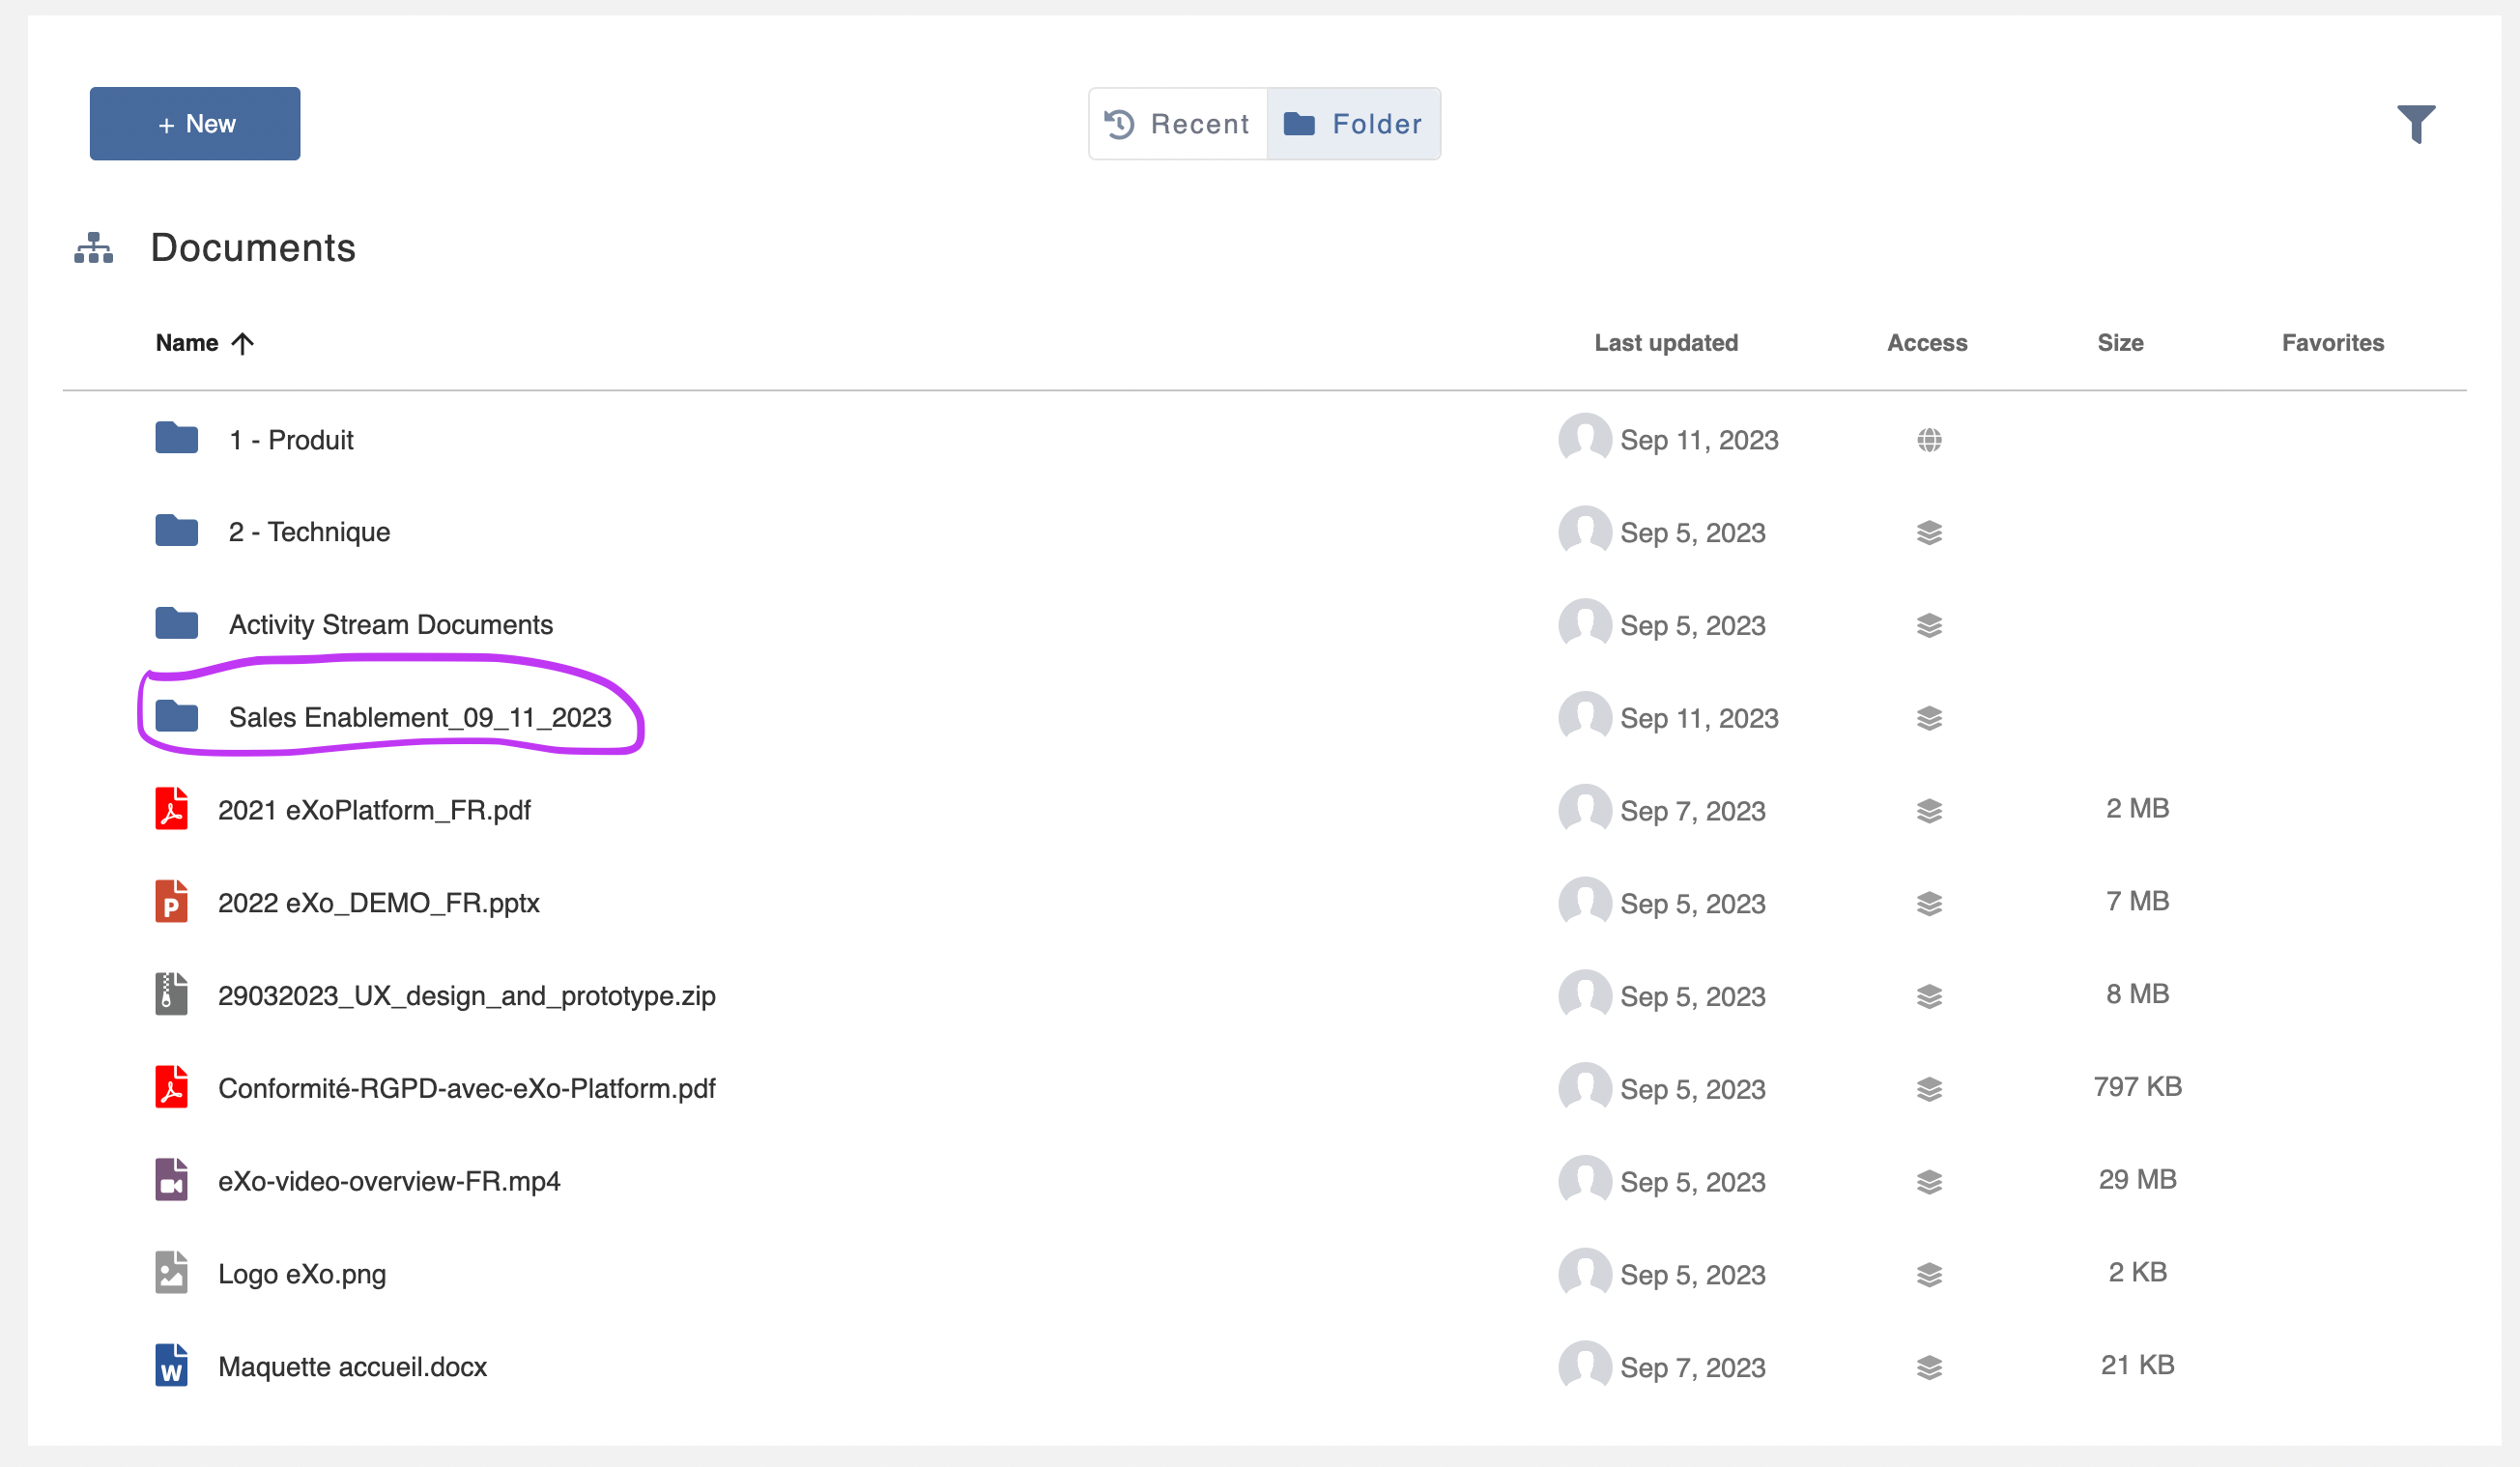Image resolution: width=2520 pixels, height=1467 pixels.
Task: Click the user avatar next to Activity Stream Documents
Action: [x=1584, y=625]
